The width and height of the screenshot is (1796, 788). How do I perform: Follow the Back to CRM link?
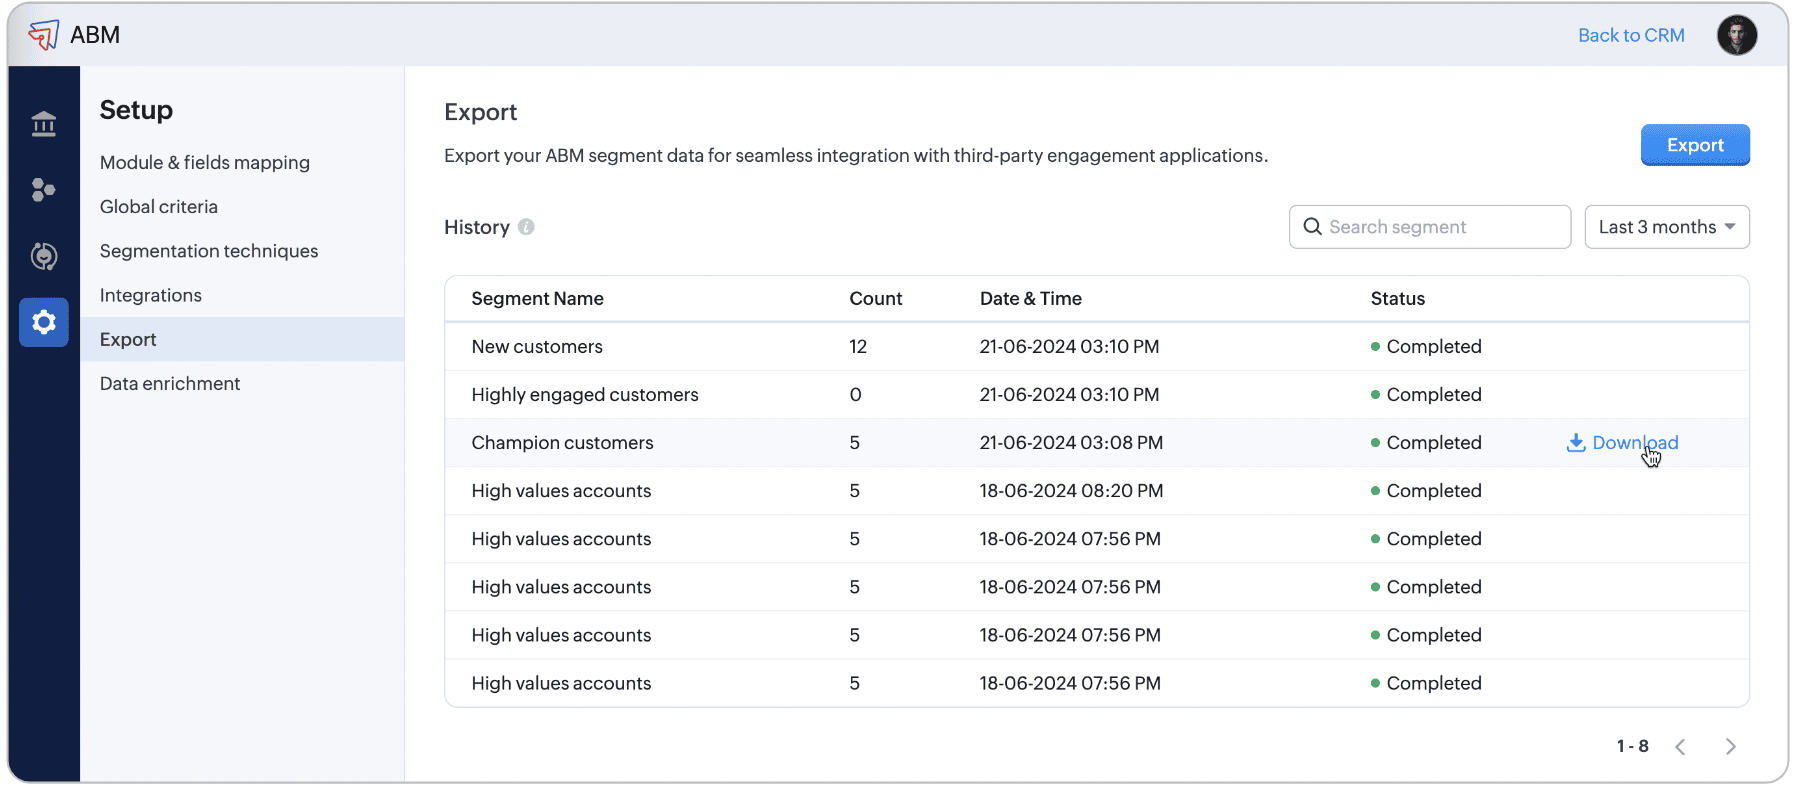(1630, 36)
